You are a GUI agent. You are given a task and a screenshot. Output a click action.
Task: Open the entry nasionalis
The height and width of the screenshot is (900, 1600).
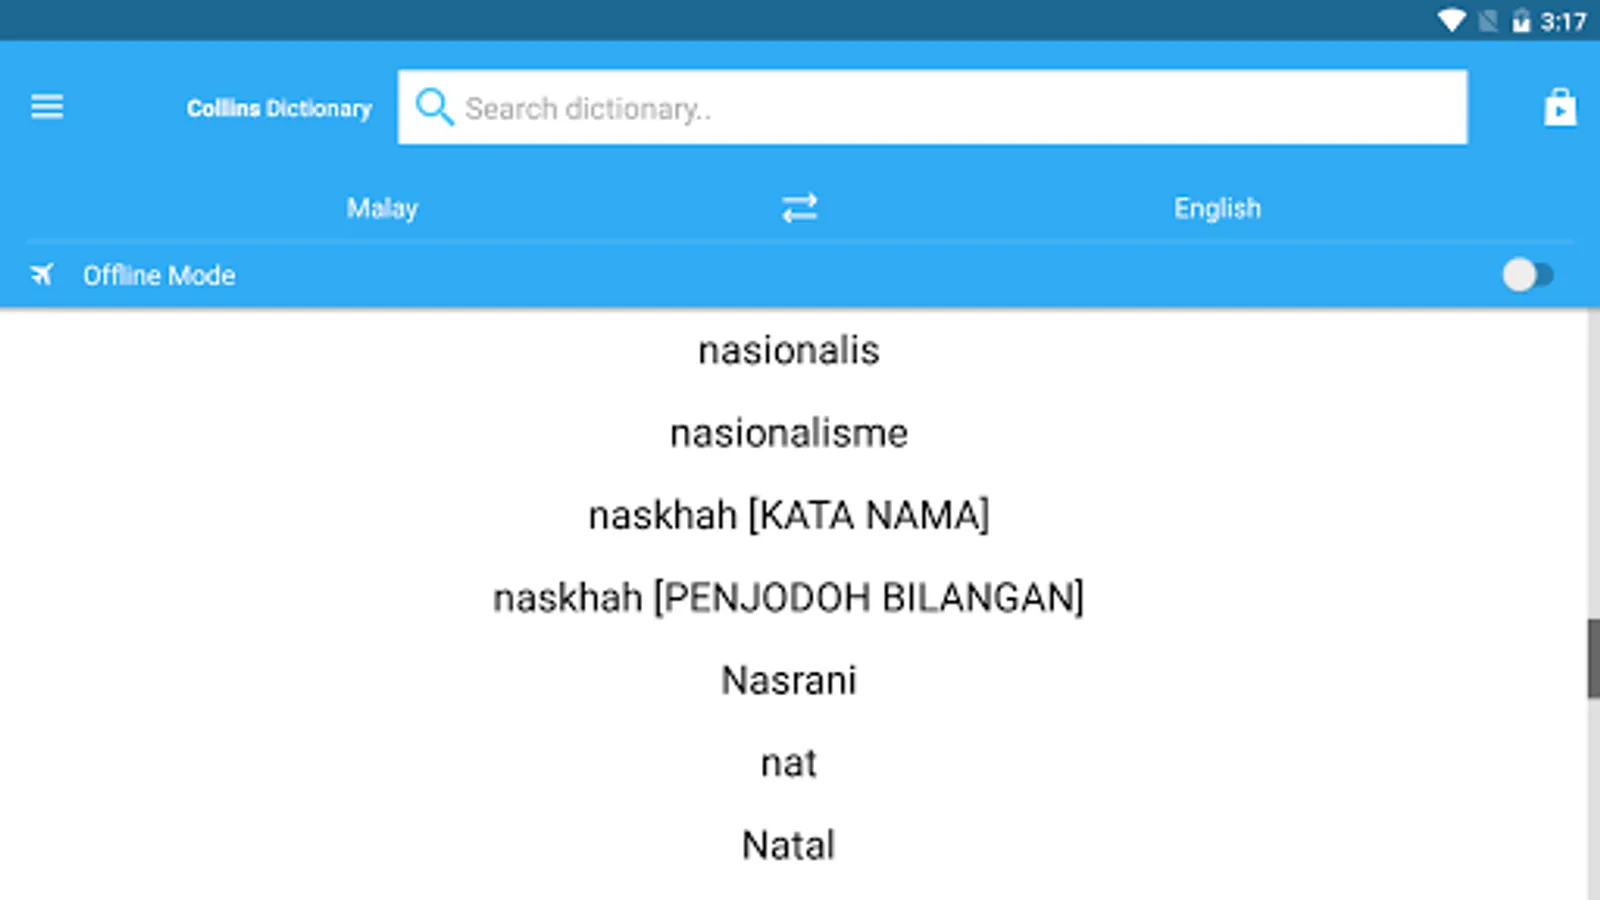[789, 350]
